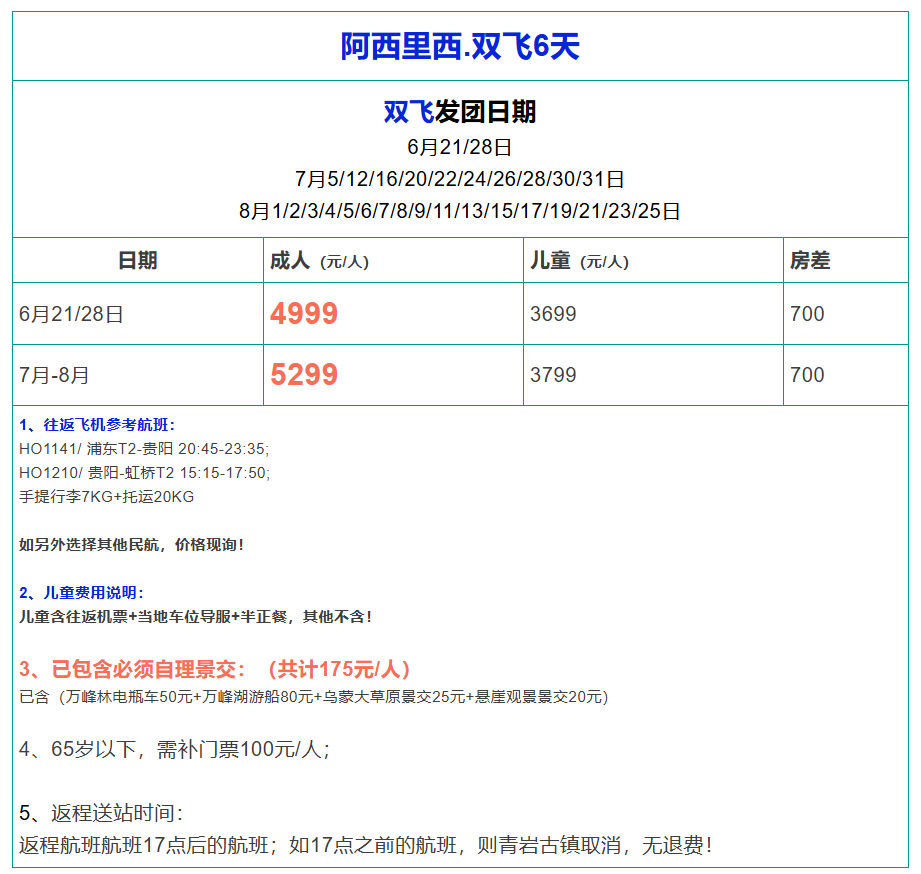Viewport: 921px width, 874px height.
Task: Click the 返程送站时间 heading
Action: coord(101,813)
